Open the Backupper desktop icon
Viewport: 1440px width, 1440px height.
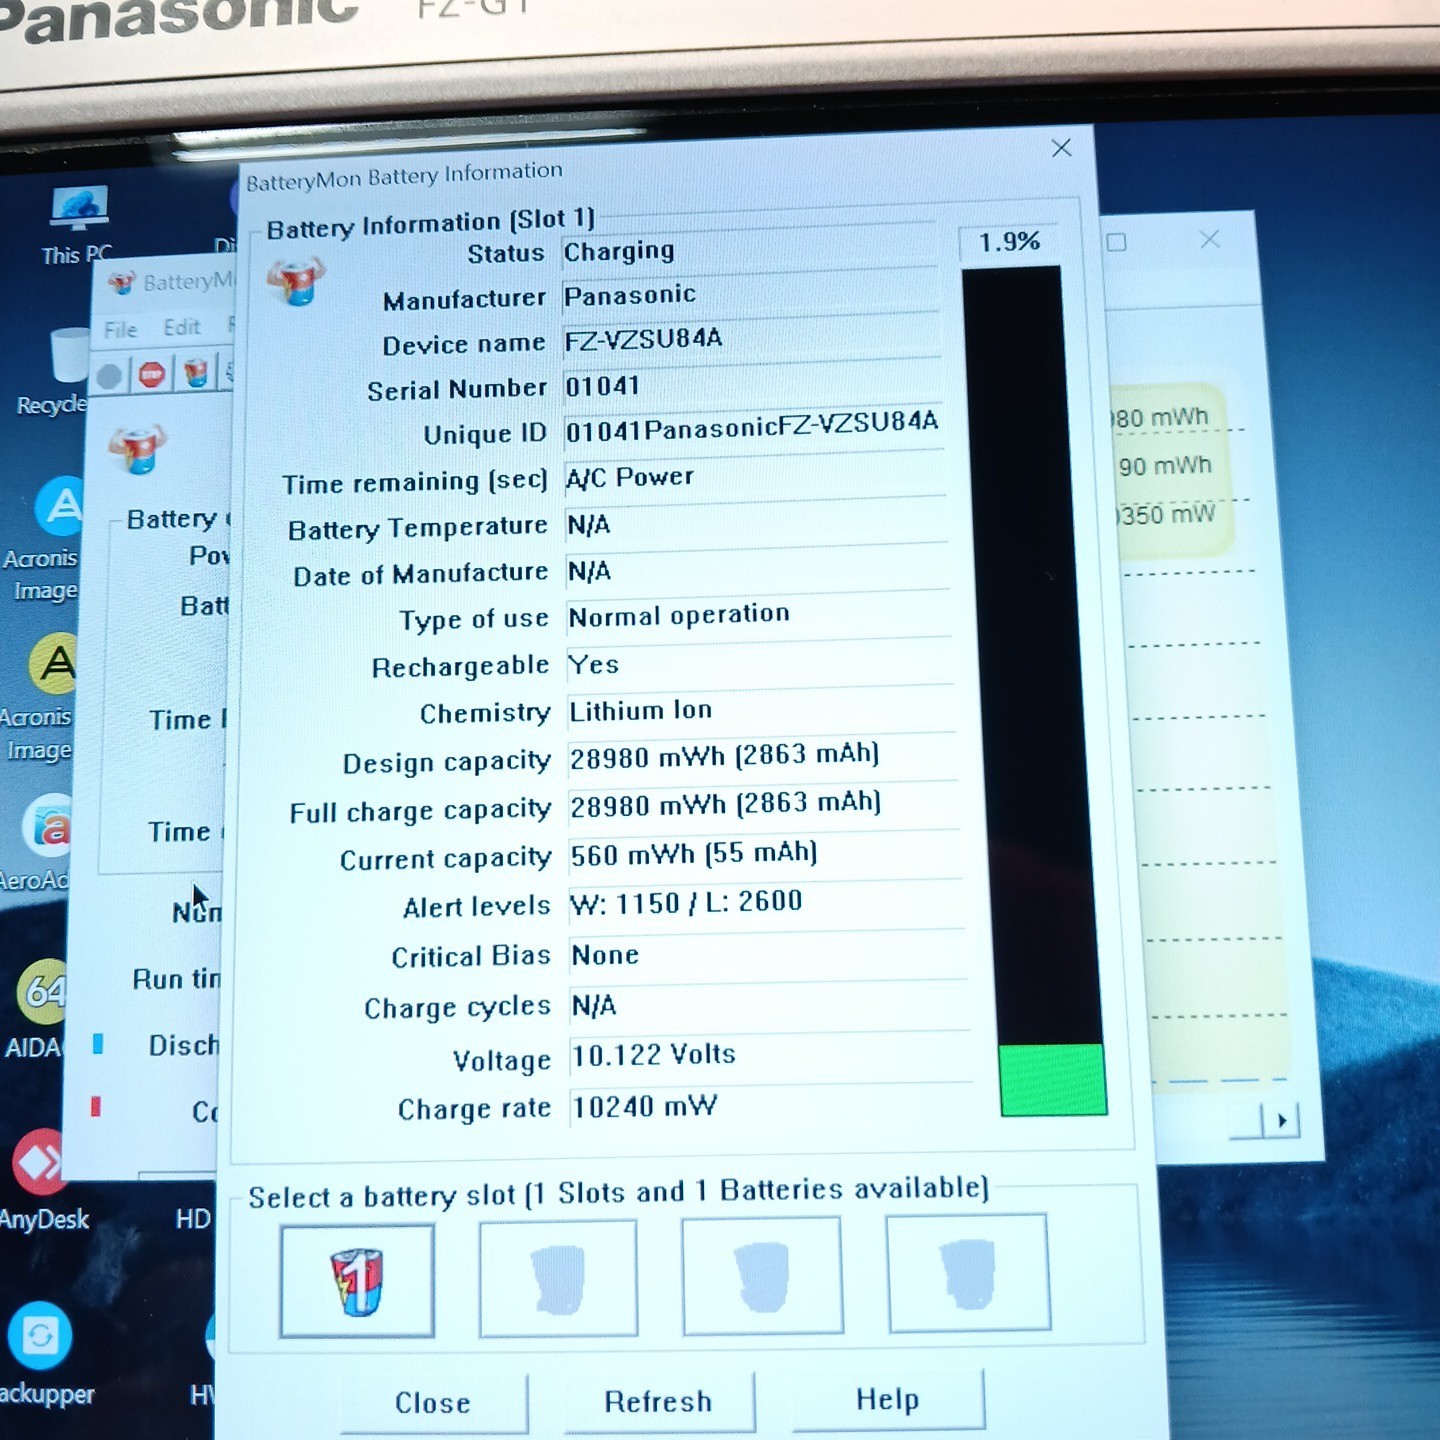point(42,1355)
